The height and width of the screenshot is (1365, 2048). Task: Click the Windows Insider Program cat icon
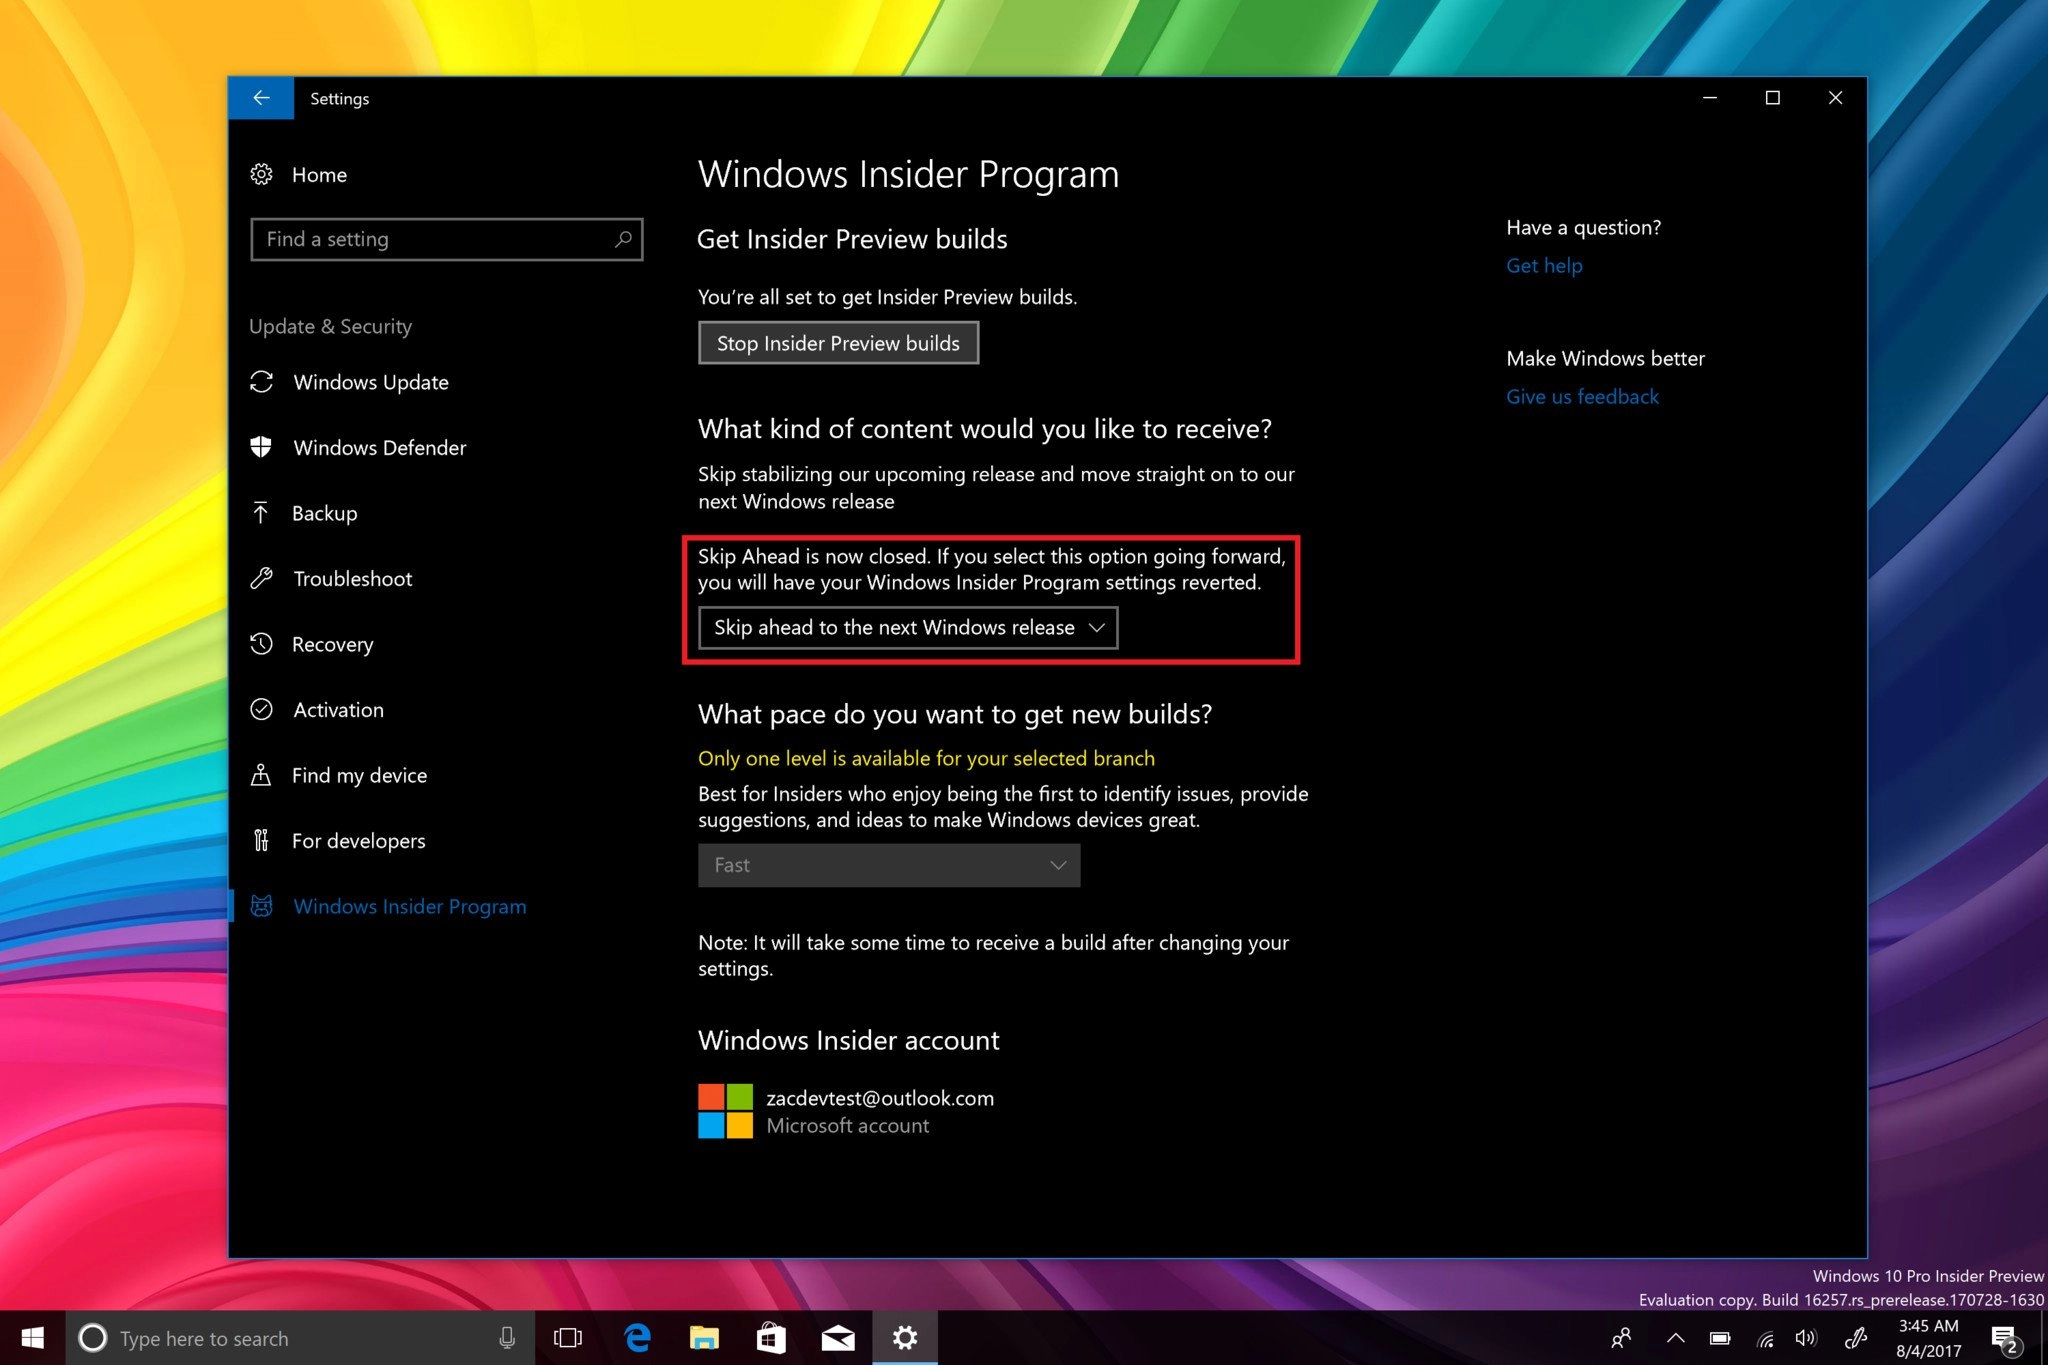coord(261,906)
